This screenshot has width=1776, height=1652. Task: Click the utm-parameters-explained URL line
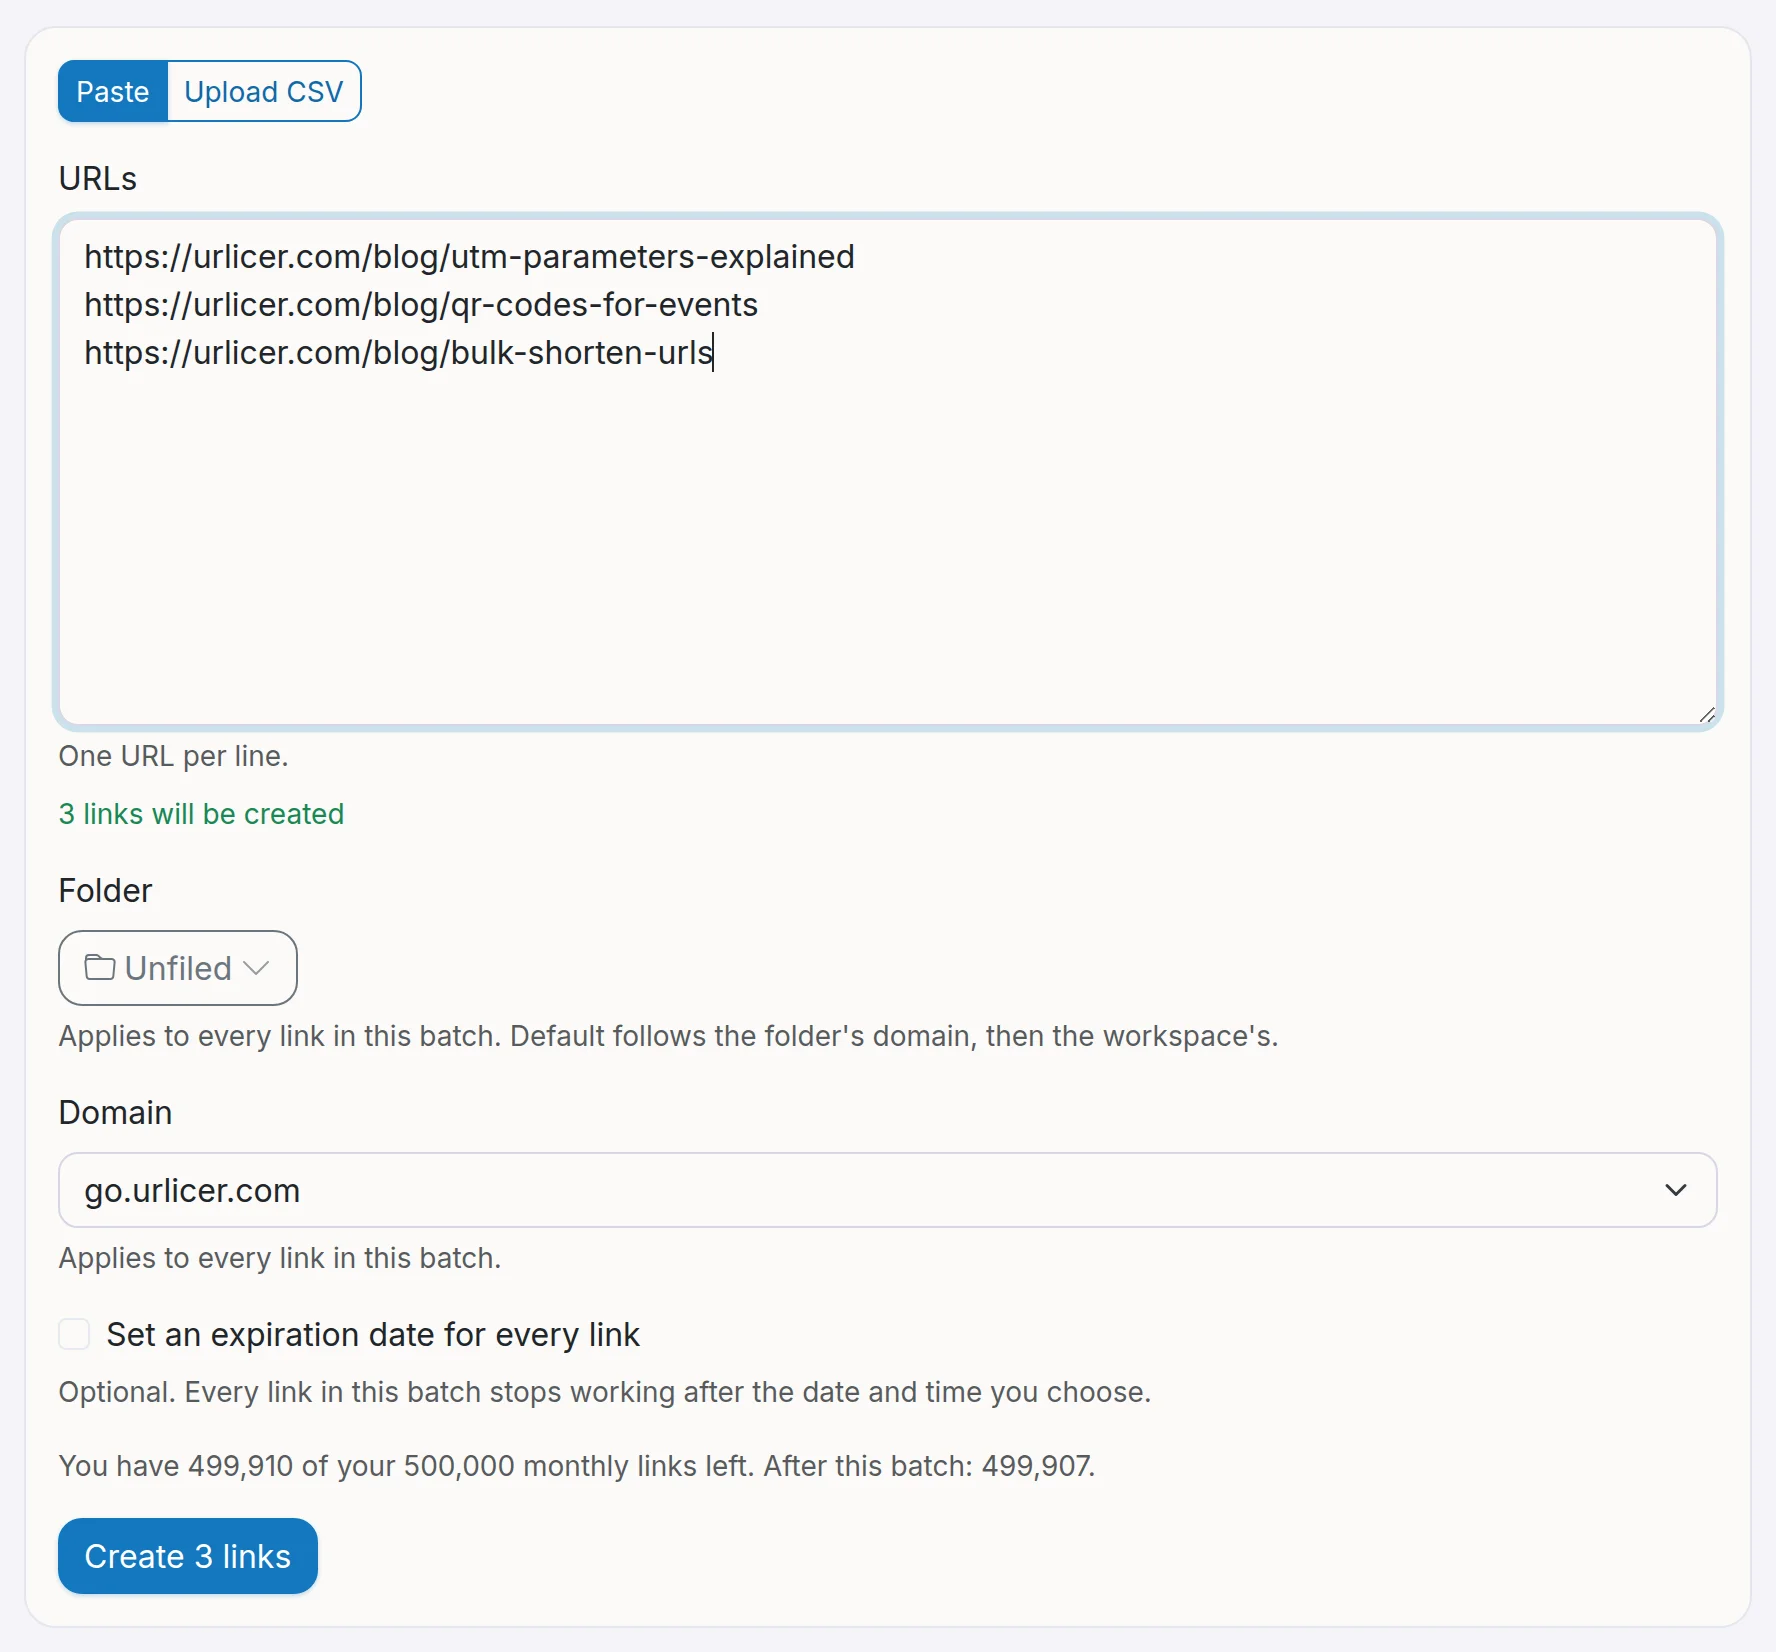[469, 257]
